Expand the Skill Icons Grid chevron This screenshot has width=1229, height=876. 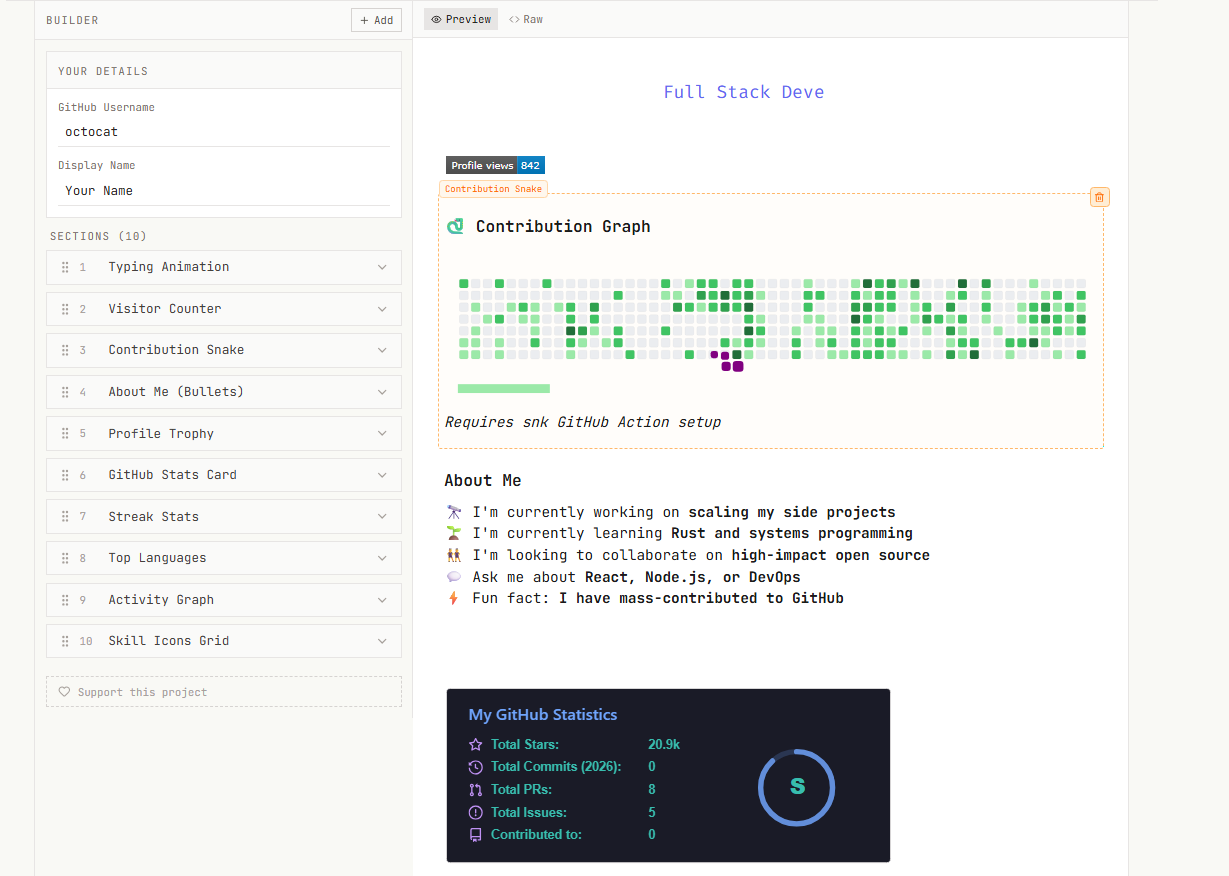point(382,641)
